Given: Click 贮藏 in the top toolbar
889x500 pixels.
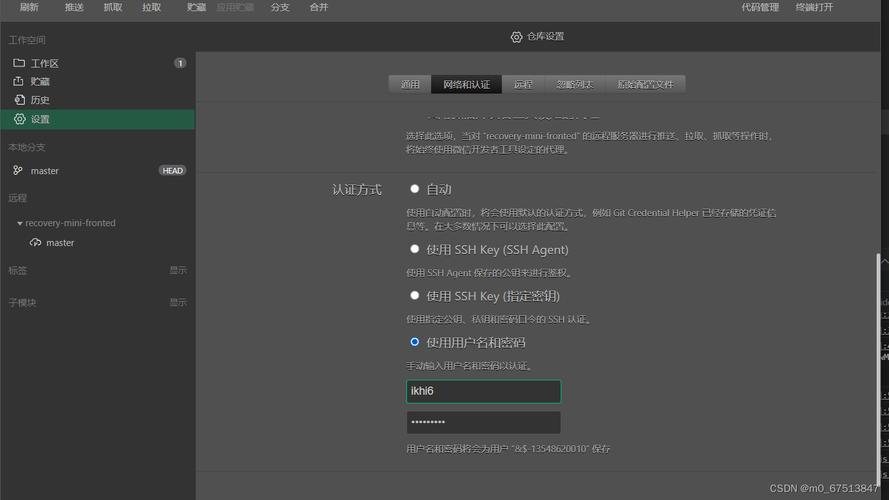Looking at the screenshot, I should point(196,7).
